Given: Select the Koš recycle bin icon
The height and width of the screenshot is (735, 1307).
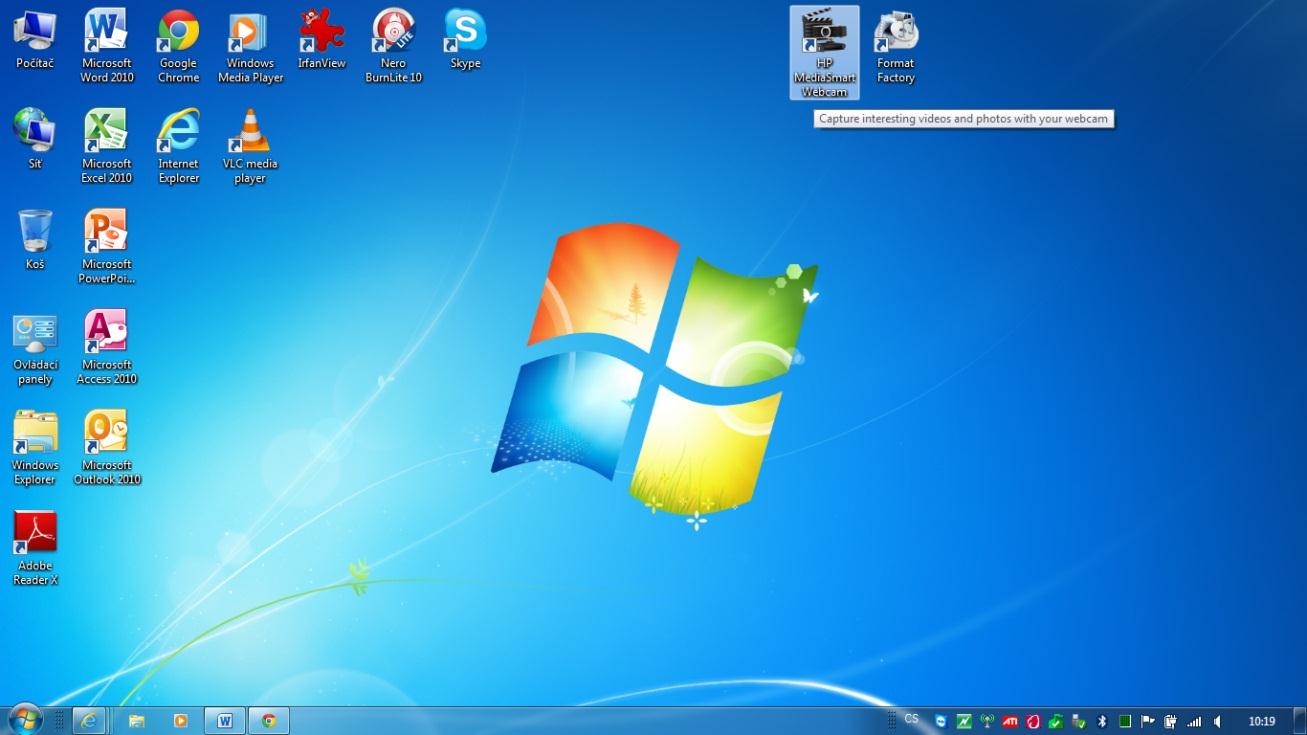Looking at the screenshot, I should click(35, 240).
